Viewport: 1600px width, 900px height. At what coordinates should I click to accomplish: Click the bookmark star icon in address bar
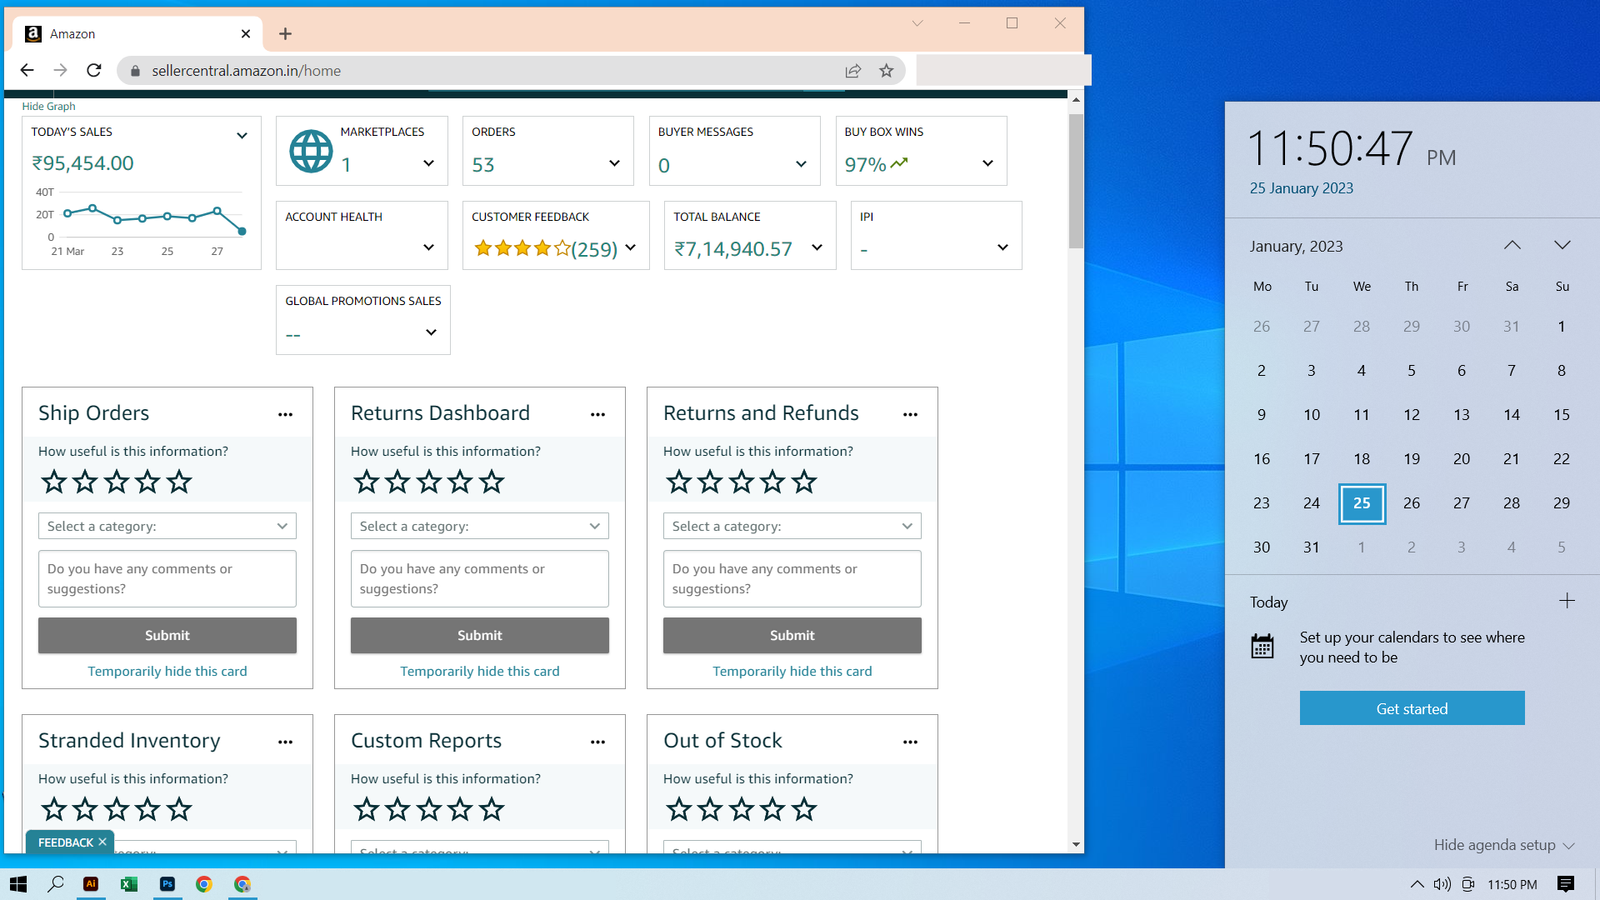click(x=886, y=71)
